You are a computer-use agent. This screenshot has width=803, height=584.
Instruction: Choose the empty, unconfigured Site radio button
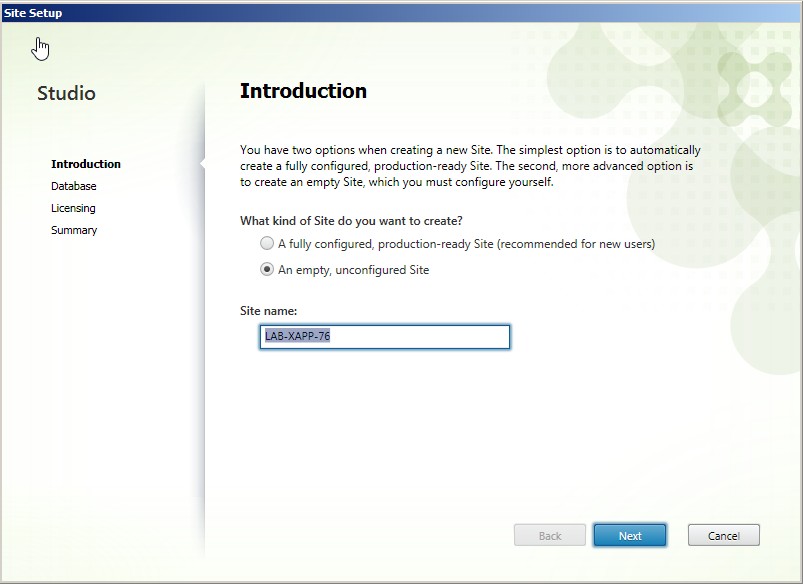[267, 269]
